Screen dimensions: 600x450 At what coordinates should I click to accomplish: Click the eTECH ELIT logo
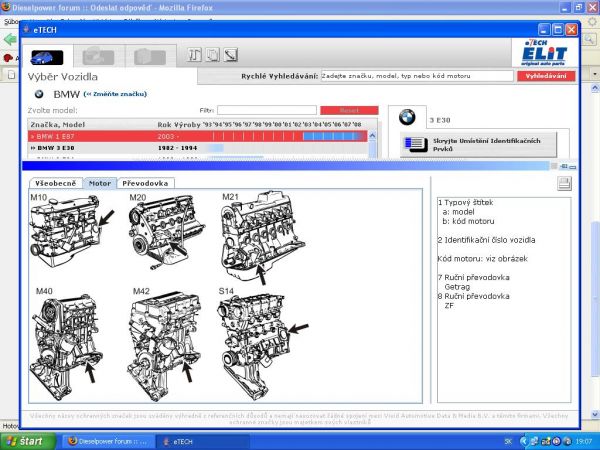pyautogui.click(x=545, y=53)
